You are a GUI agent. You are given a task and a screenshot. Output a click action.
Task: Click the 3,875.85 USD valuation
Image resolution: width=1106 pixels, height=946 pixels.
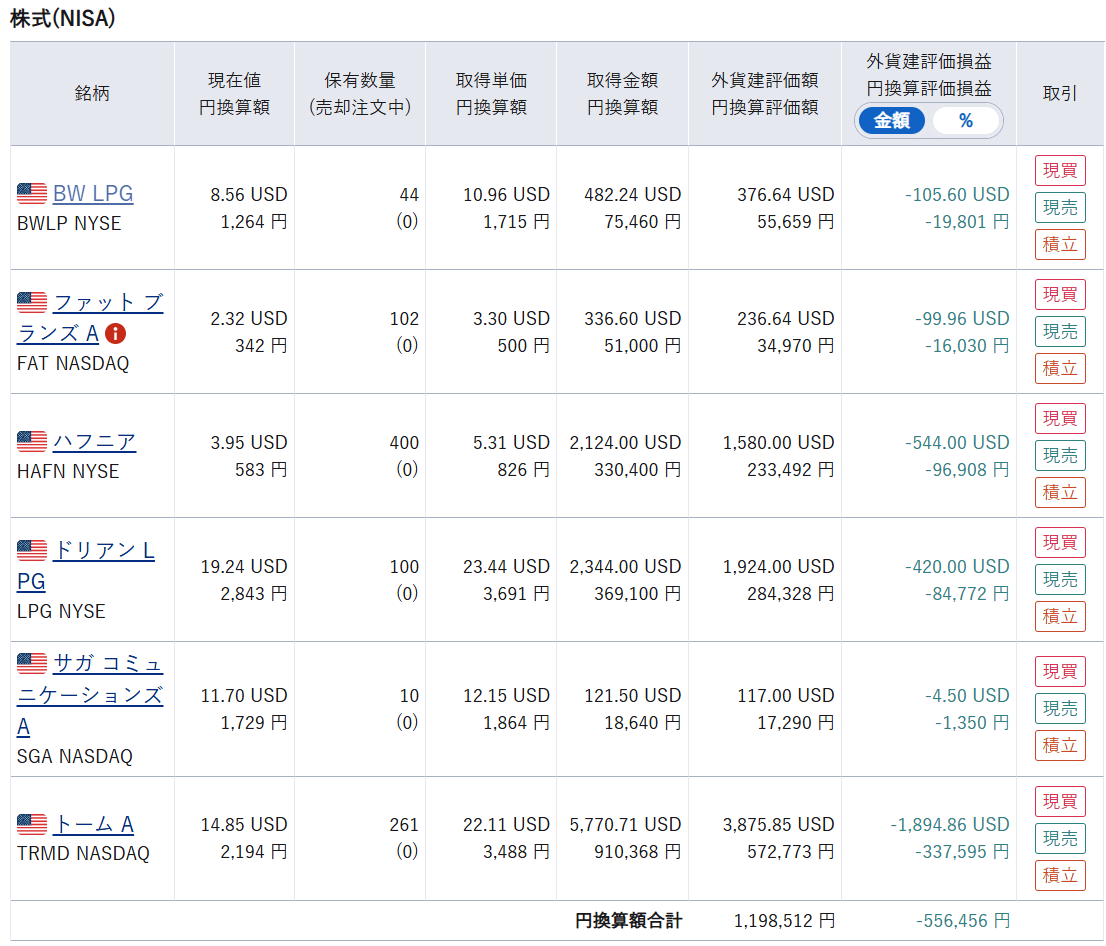pos(779,825)
